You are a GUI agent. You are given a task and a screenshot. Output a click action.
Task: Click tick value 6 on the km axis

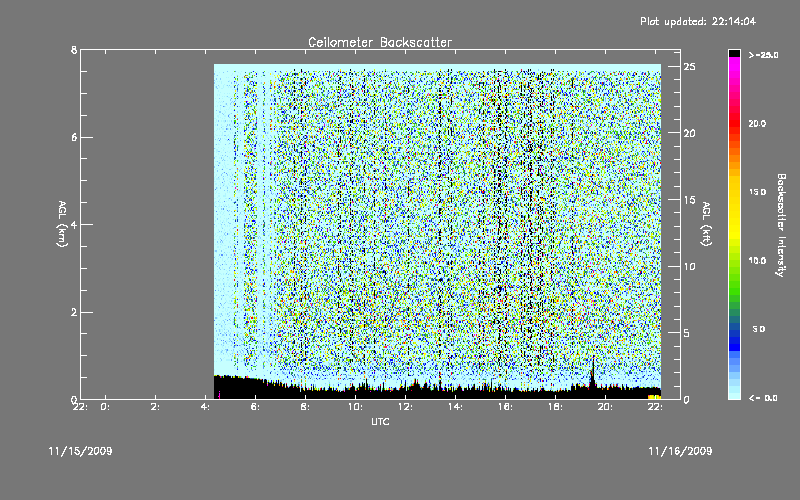point(74,137)
